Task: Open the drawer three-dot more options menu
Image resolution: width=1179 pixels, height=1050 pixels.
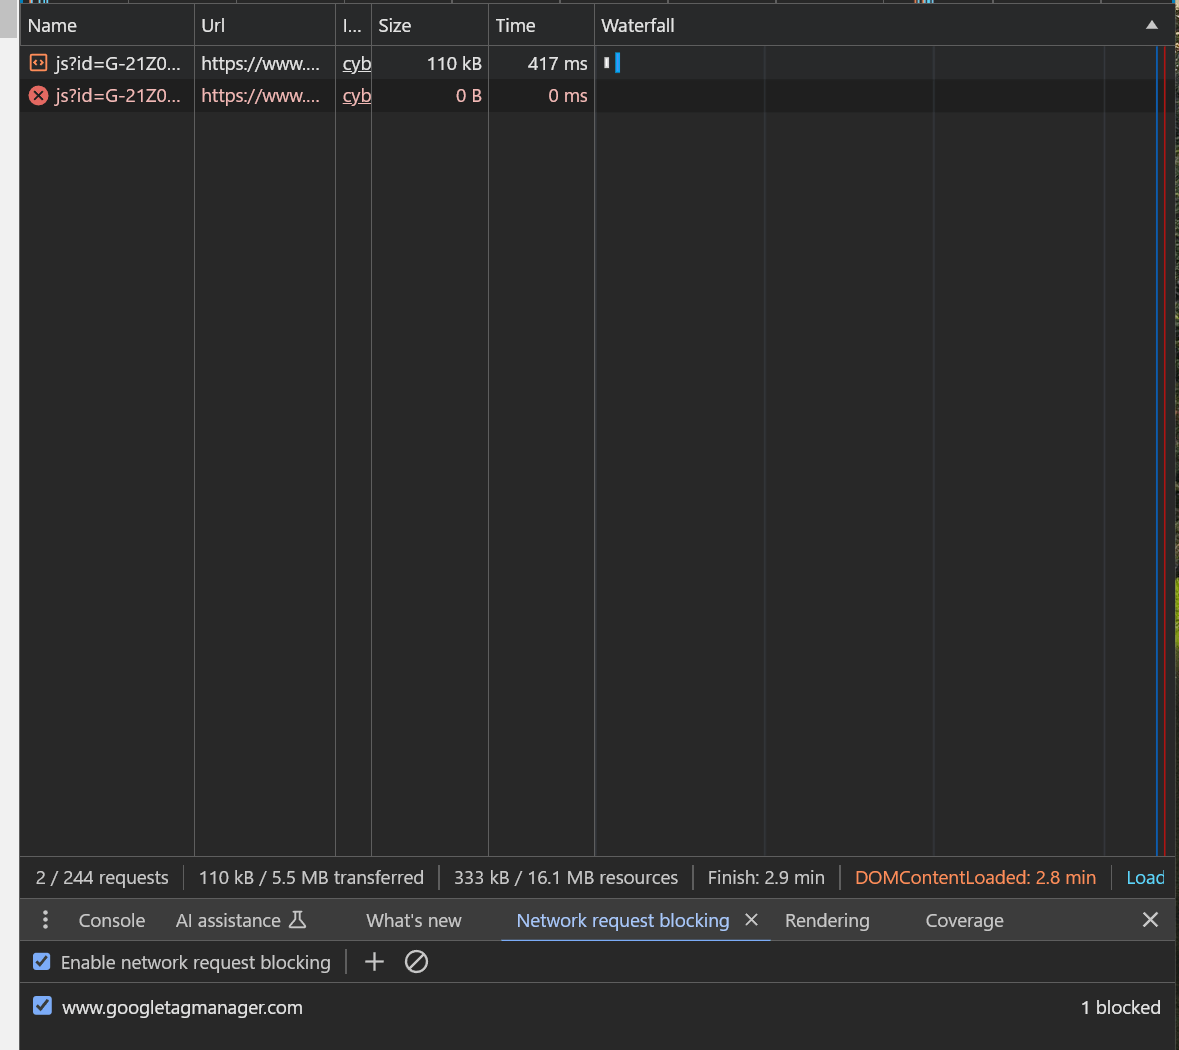Action: coord(45,920)
